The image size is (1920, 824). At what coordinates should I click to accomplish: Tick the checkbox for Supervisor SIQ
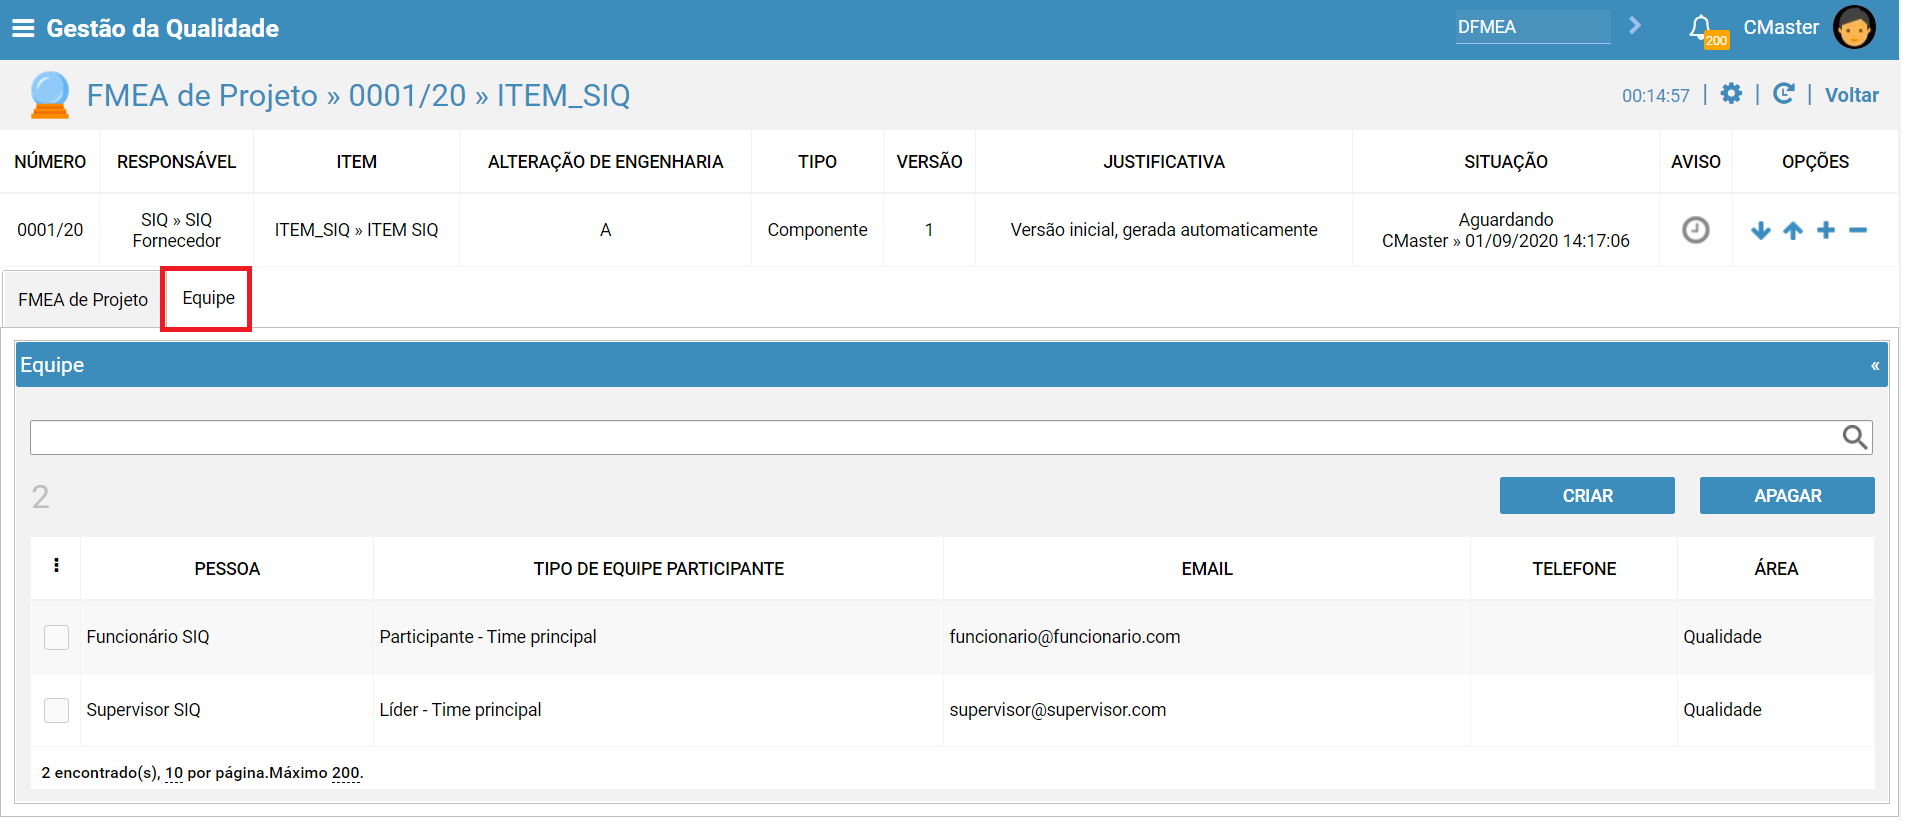[x=57, y=710]
